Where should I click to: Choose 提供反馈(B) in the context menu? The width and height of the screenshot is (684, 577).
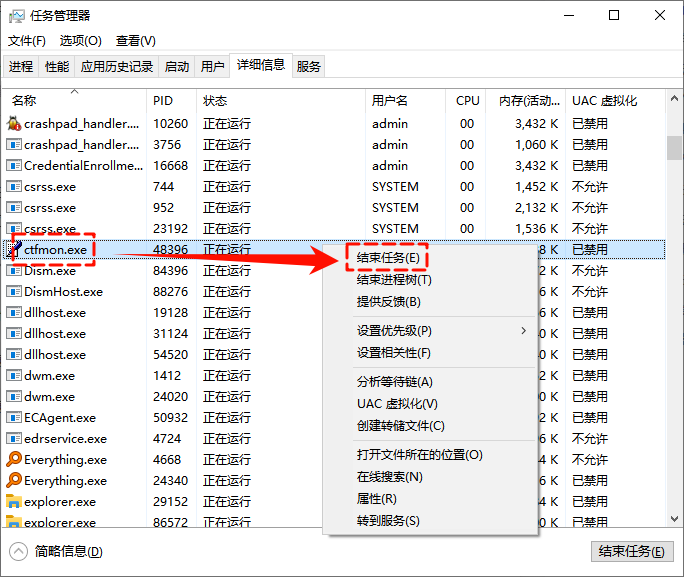[388, 302]
